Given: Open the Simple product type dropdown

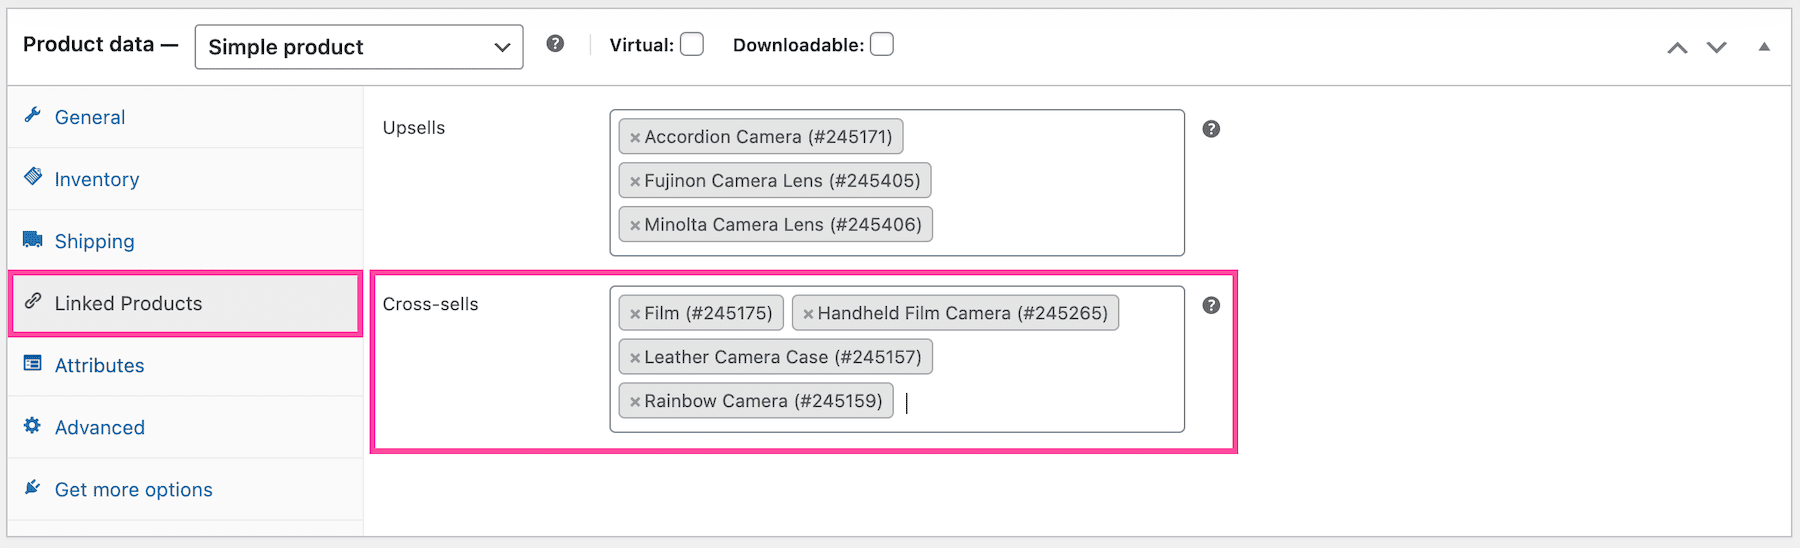Looking at the screenshot, I should tap(358, 47).
